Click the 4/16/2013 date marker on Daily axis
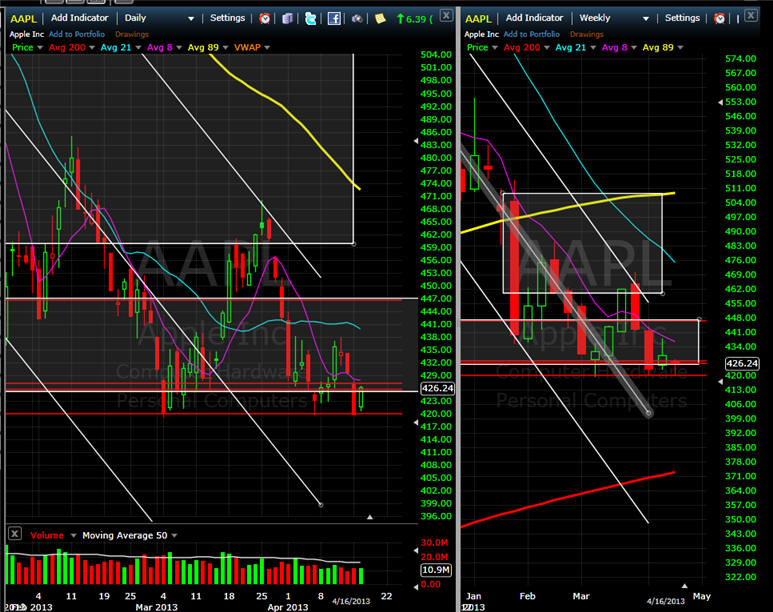The height and width of the screenshot is (612, 773). (x=351, y=601)
